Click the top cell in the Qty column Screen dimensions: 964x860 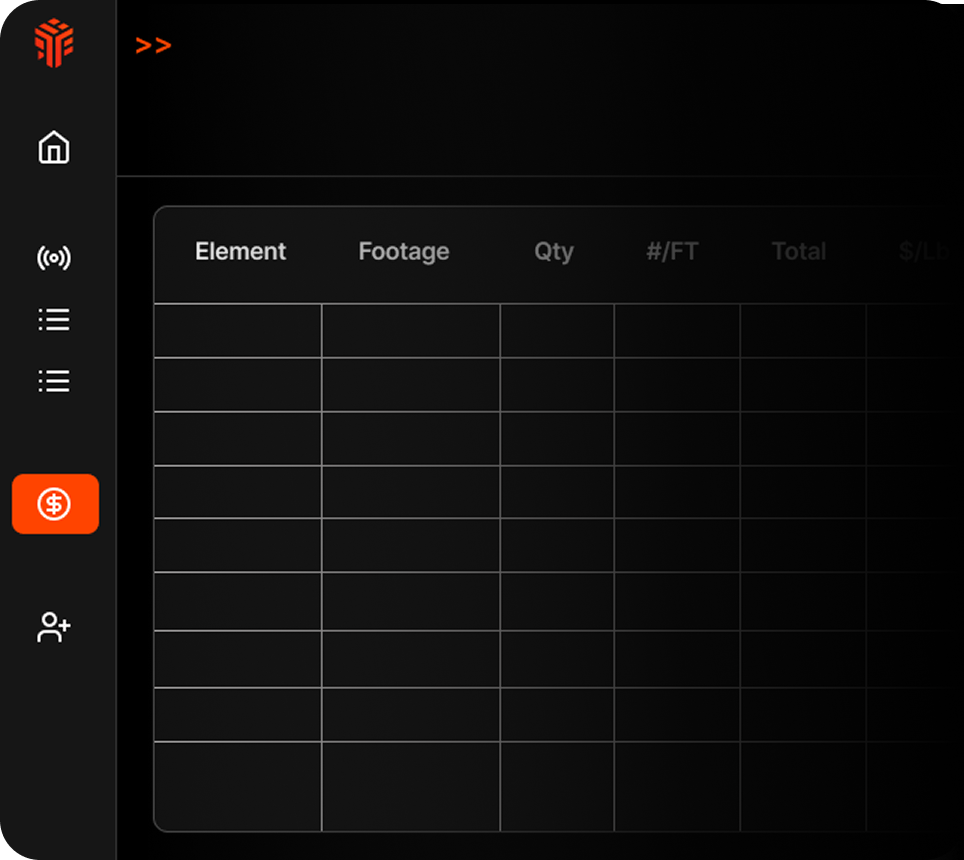[556, 330]
